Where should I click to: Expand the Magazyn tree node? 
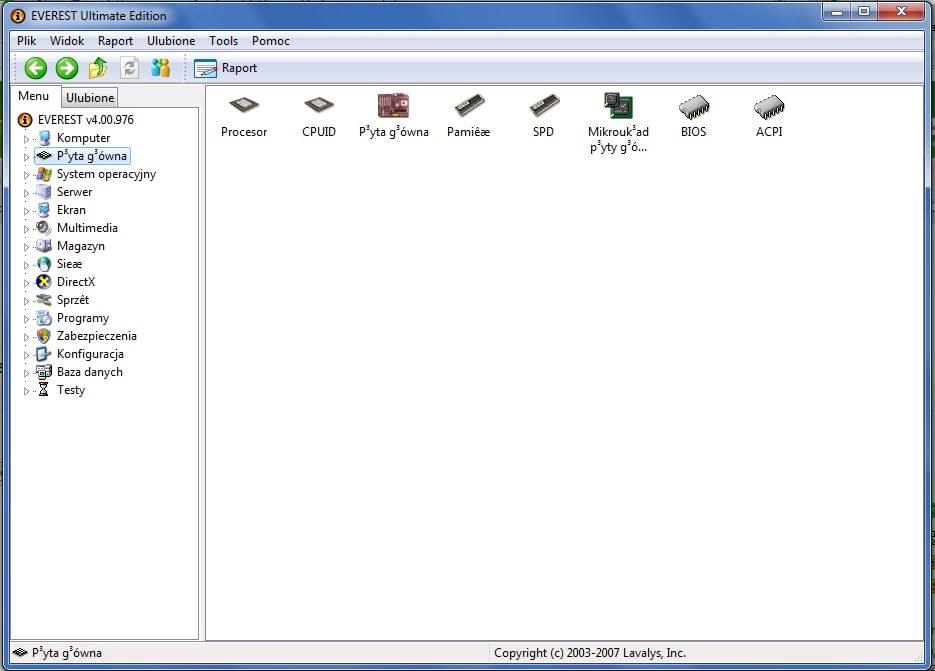tap(26, 247)
